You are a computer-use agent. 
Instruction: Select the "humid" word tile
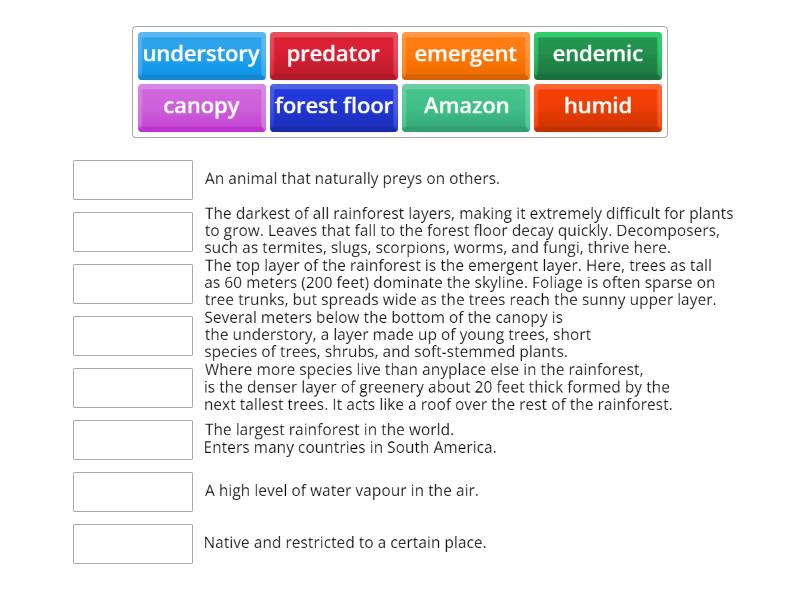pyautogui.click(x=598, y=107)
